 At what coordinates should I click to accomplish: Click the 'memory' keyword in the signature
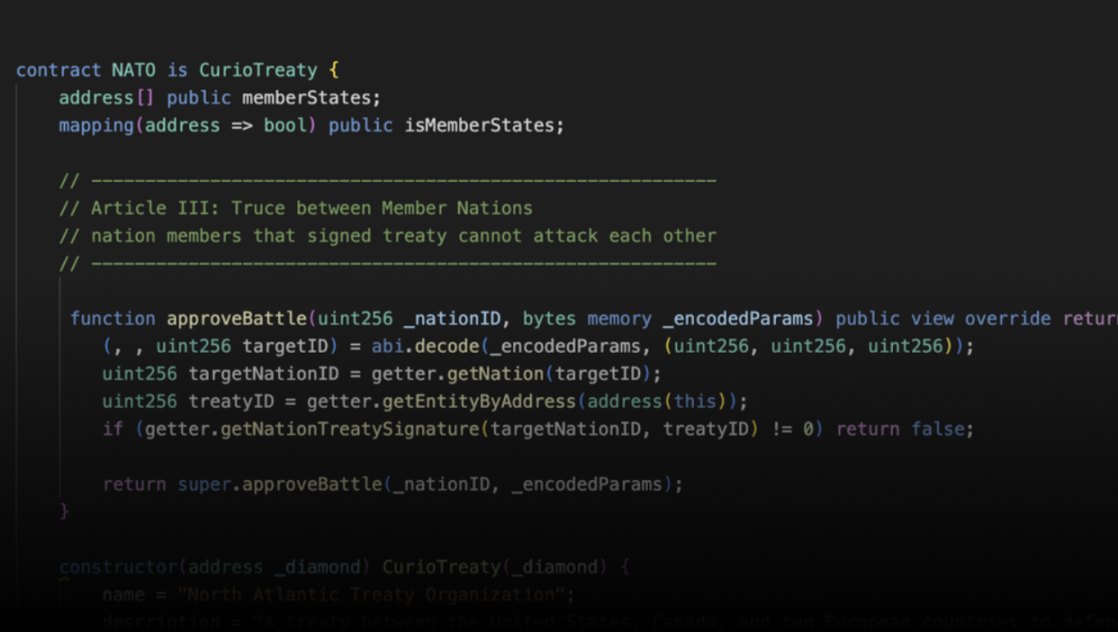(x=619, y=319)
